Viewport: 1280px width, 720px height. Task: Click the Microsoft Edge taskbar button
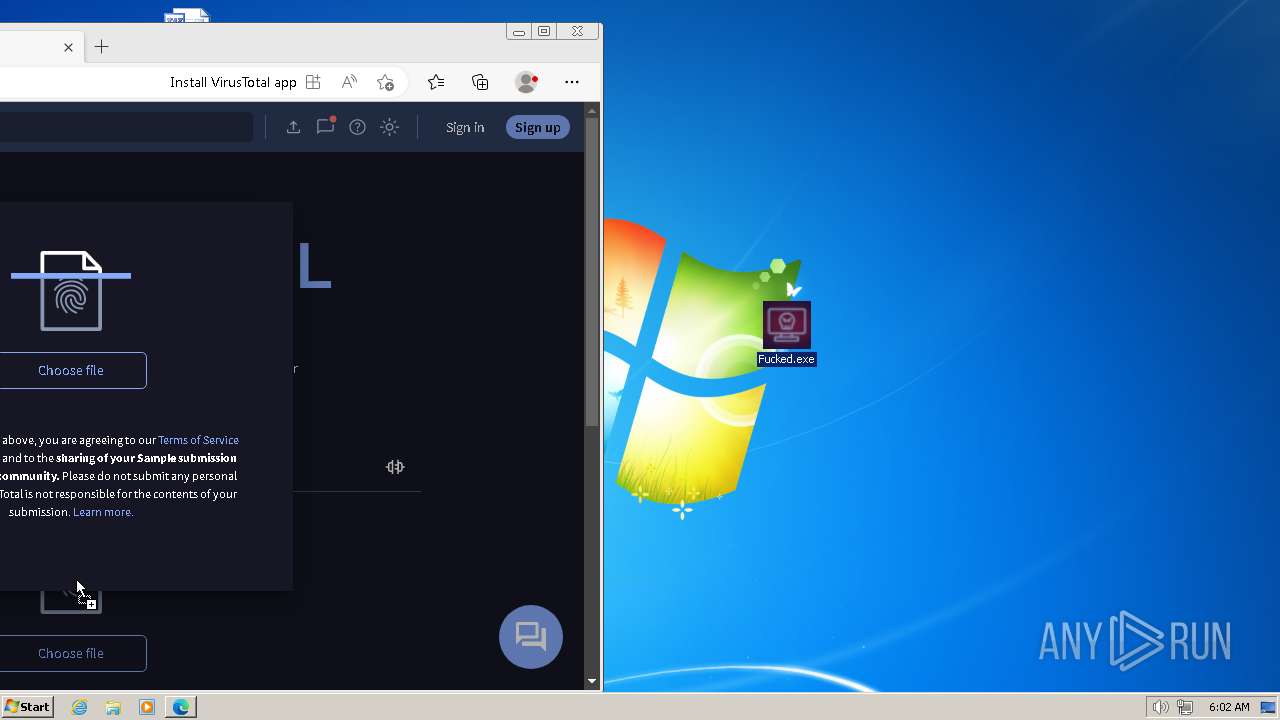click(181, 707)
